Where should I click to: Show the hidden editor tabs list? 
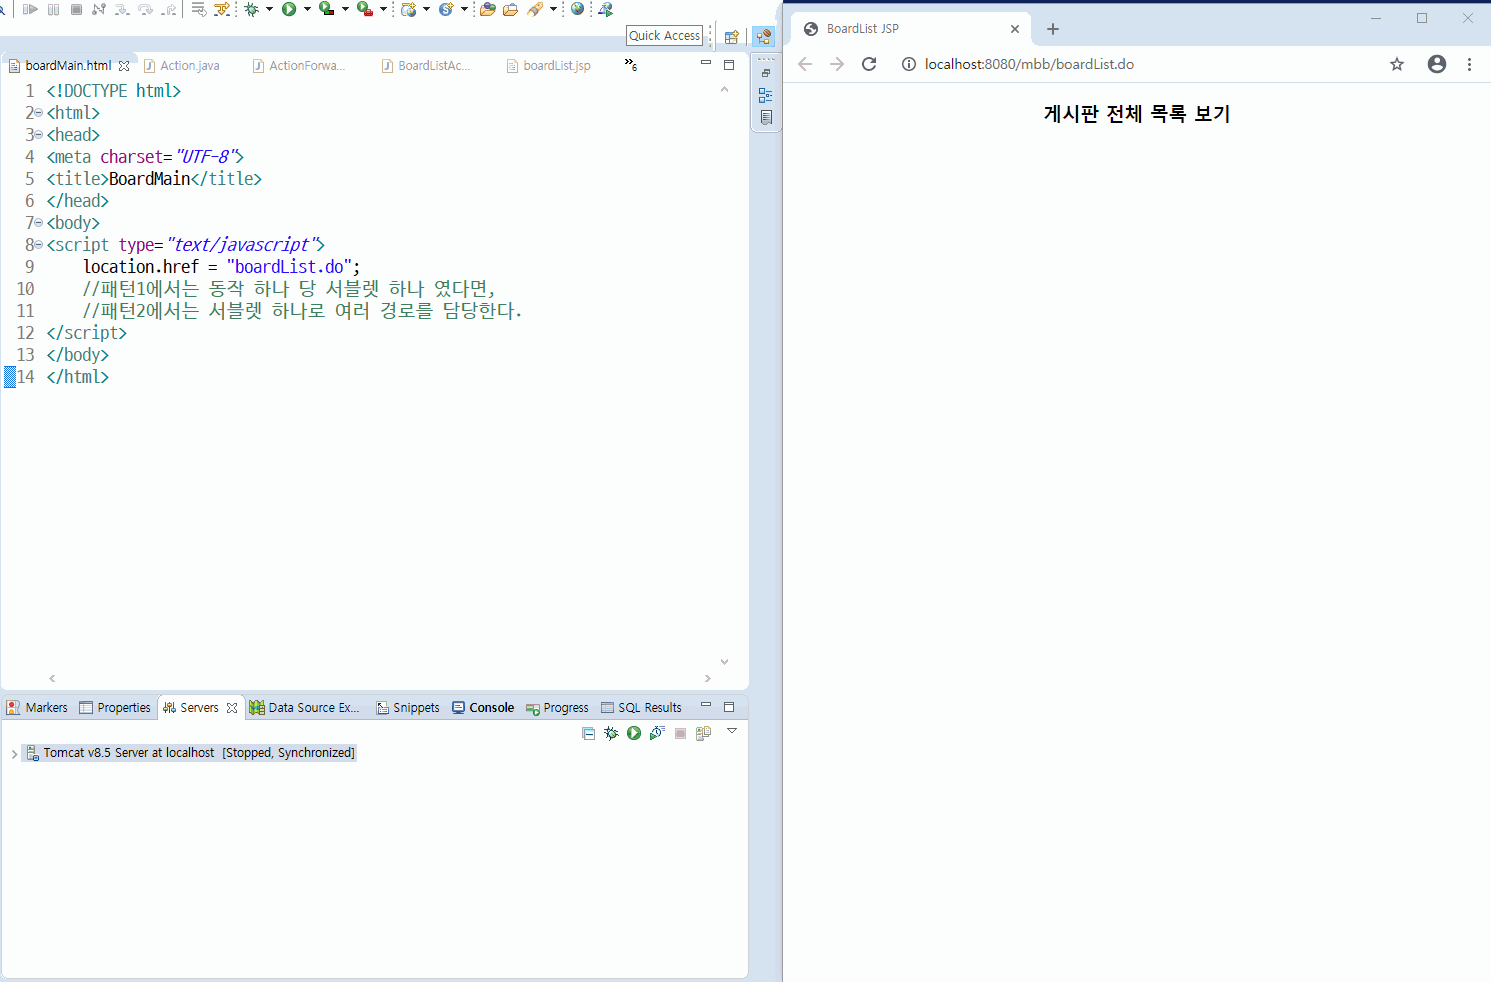click(631, 64)
